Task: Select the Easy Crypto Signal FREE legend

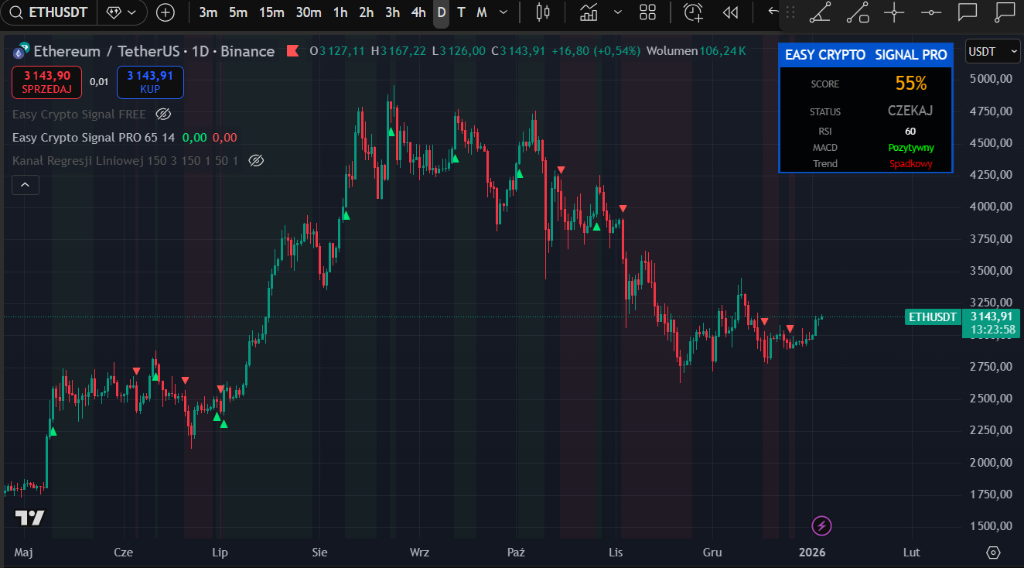Action: [78, 114]
